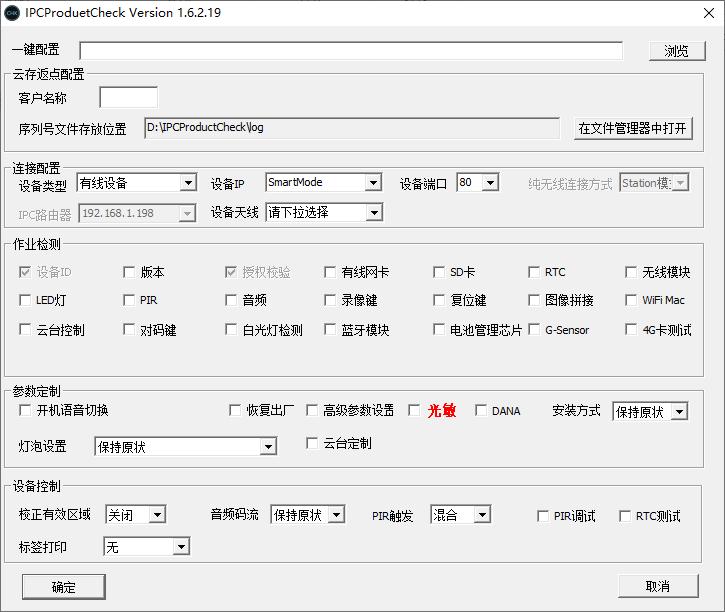Click the 客户名称 input field
Viewport: 725px width, 612px height.
[x=128, y=98]
